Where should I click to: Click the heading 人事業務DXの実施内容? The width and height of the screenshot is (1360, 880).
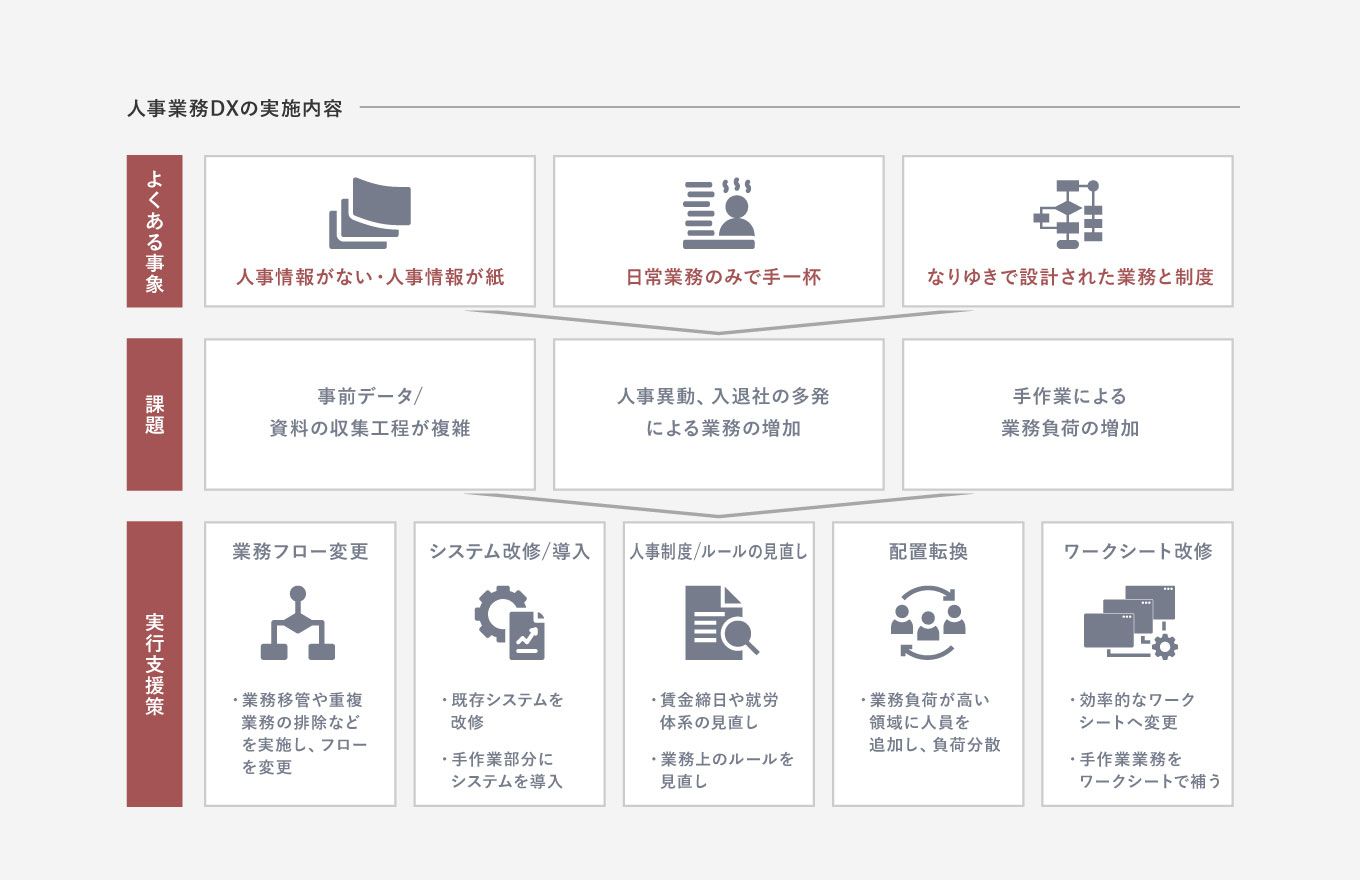point(235,108)
